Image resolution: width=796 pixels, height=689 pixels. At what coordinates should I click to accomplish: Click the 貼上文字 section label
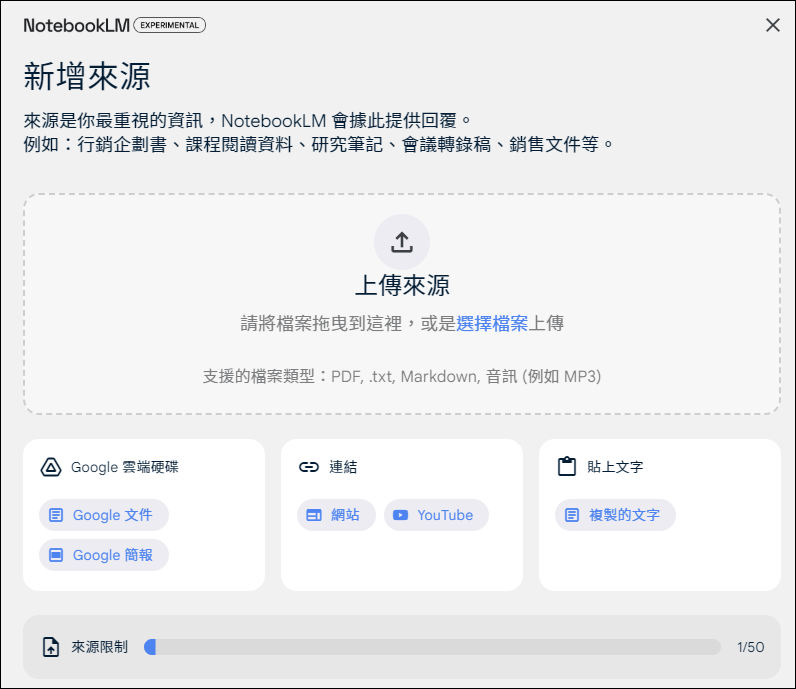click(615, 467)
